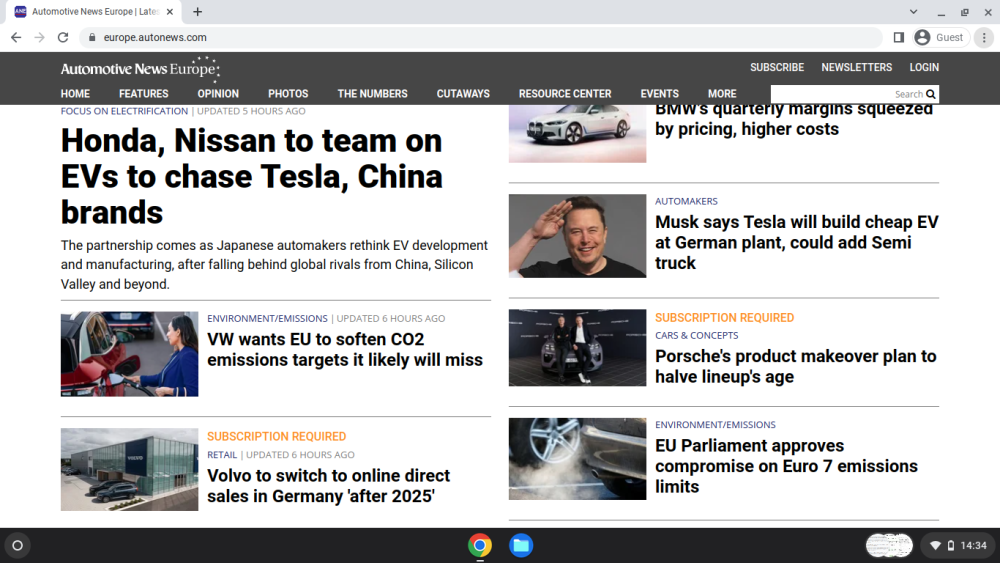Click the browser back arrow
Screen dimensions: 1000x563
pos(16,38)
